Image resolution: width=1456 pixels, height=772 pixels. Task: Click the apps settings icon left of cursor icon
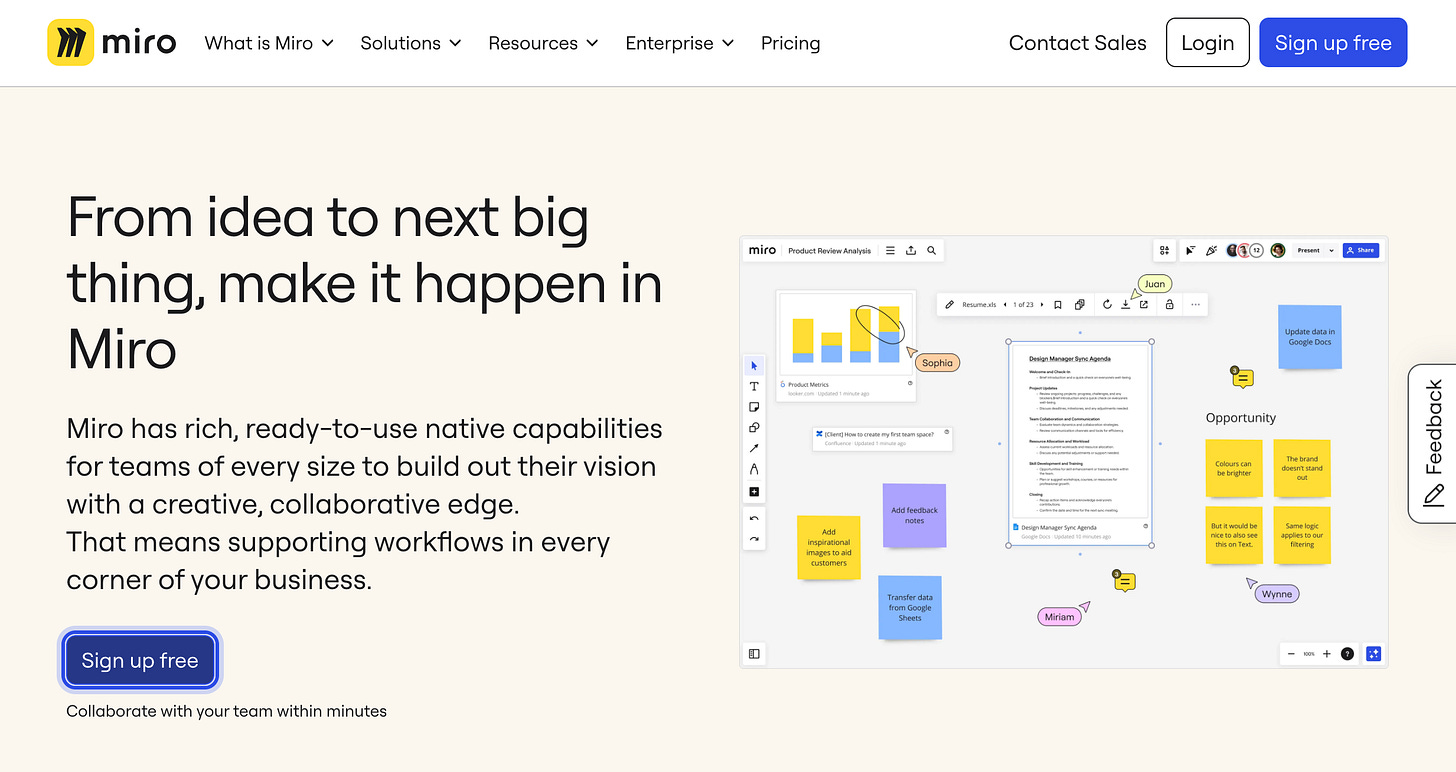[1164, 250]
